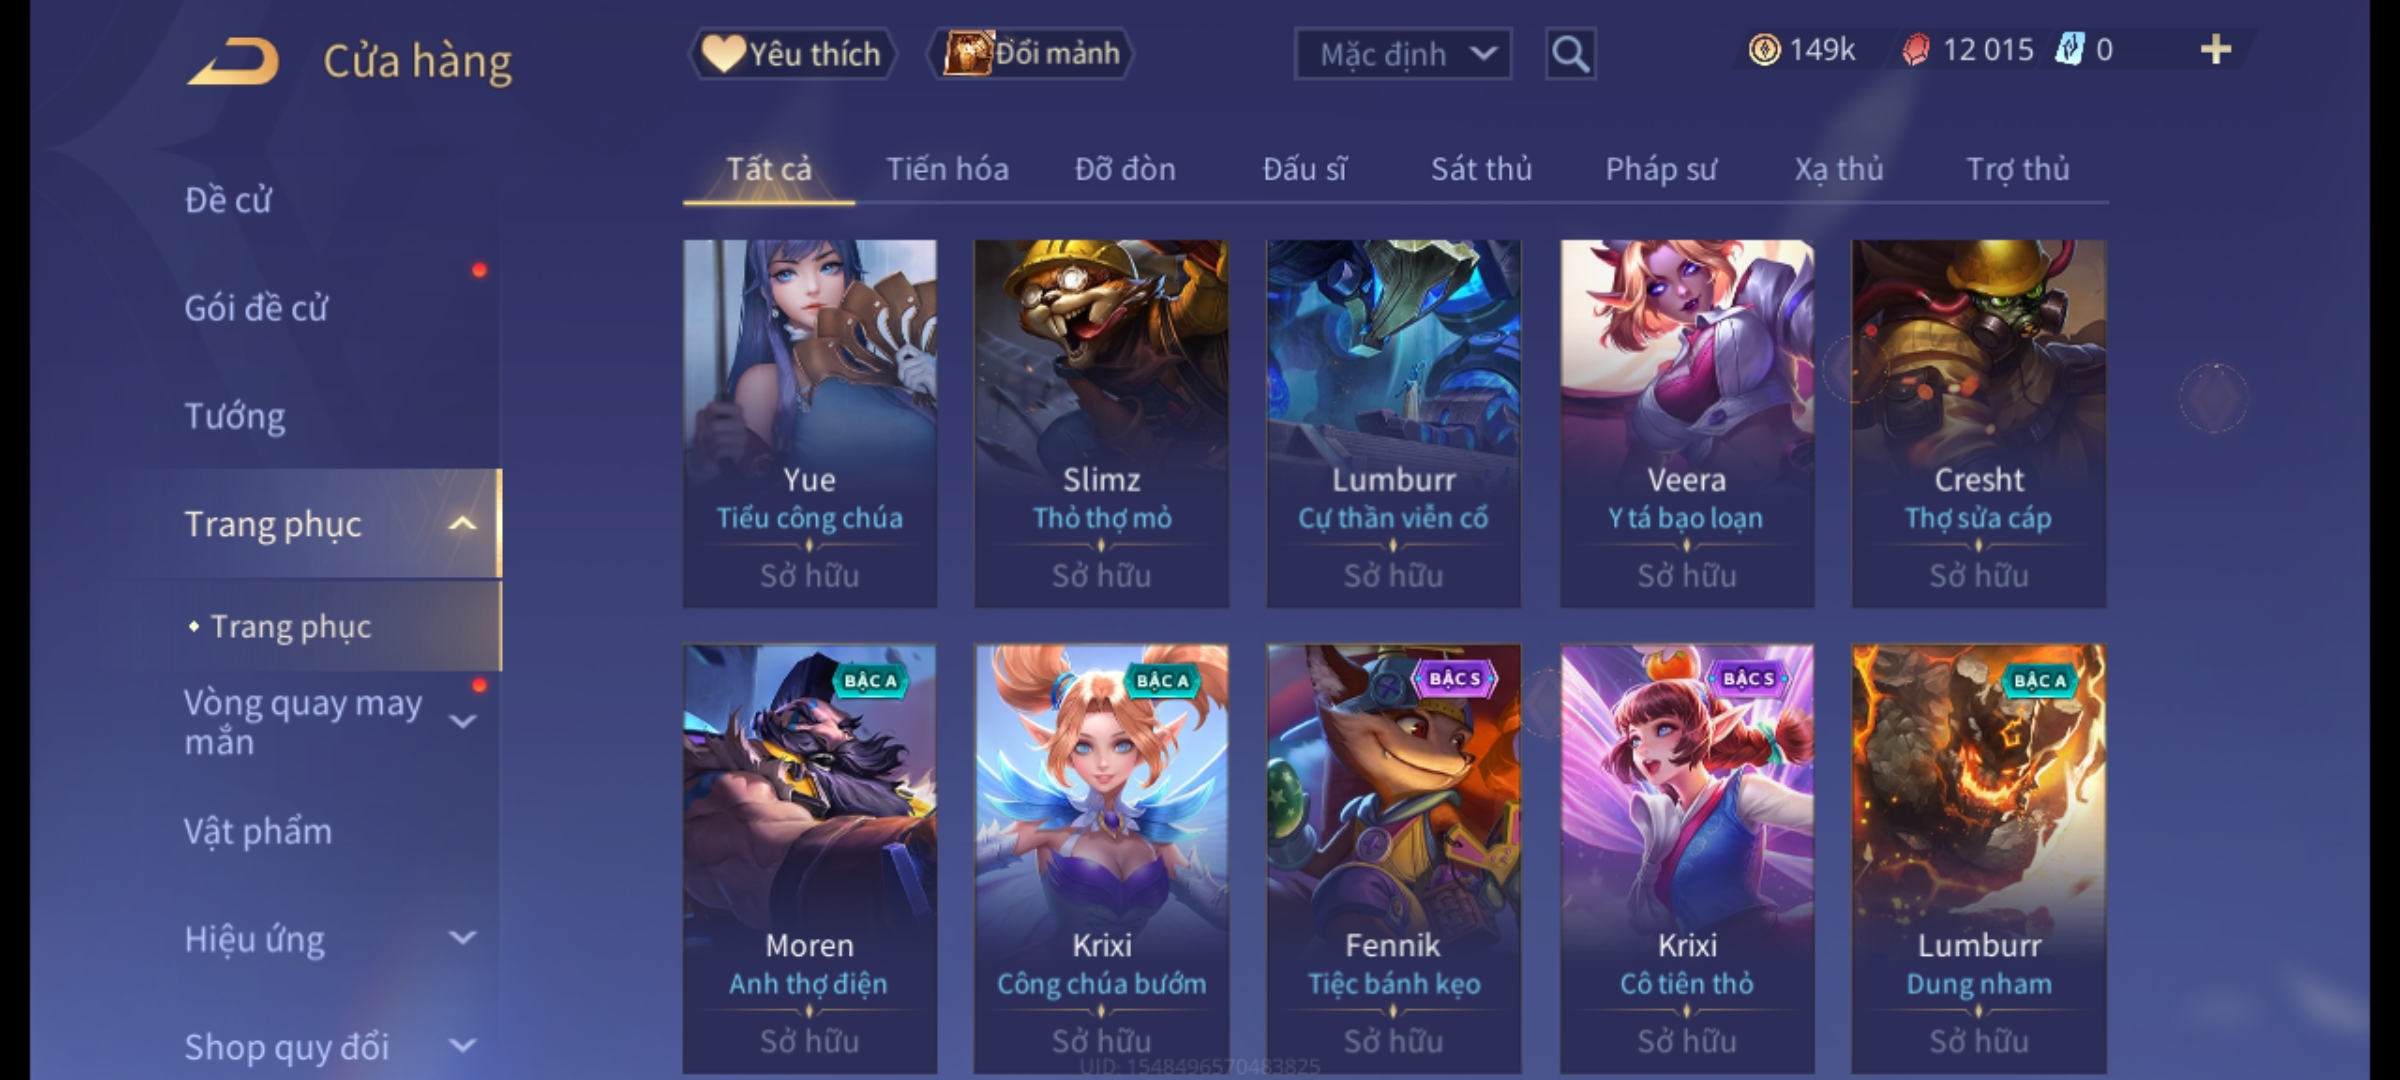The image size is (2400, 1080).
Task: Tap the golden back arrow icon
Action: [x=233, y=62]
